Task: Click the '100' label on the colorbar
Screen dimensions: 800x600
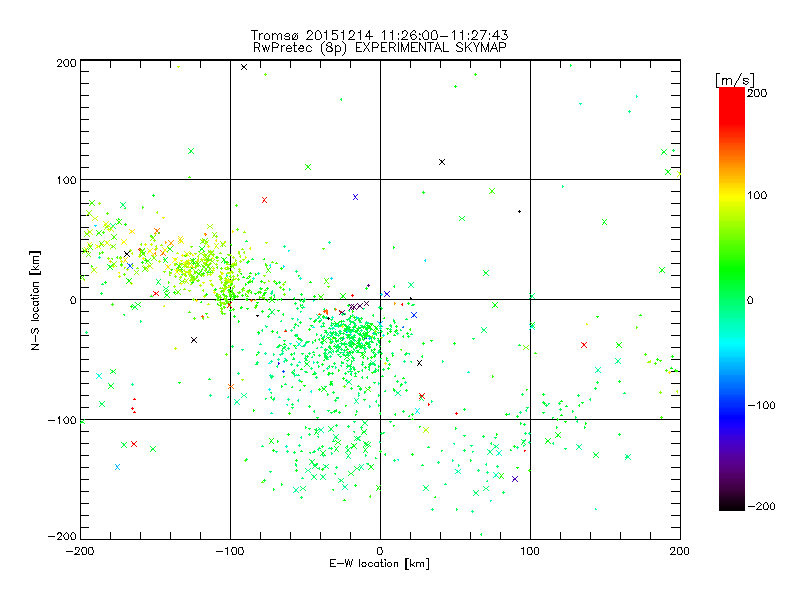Action: coord(757,195)
